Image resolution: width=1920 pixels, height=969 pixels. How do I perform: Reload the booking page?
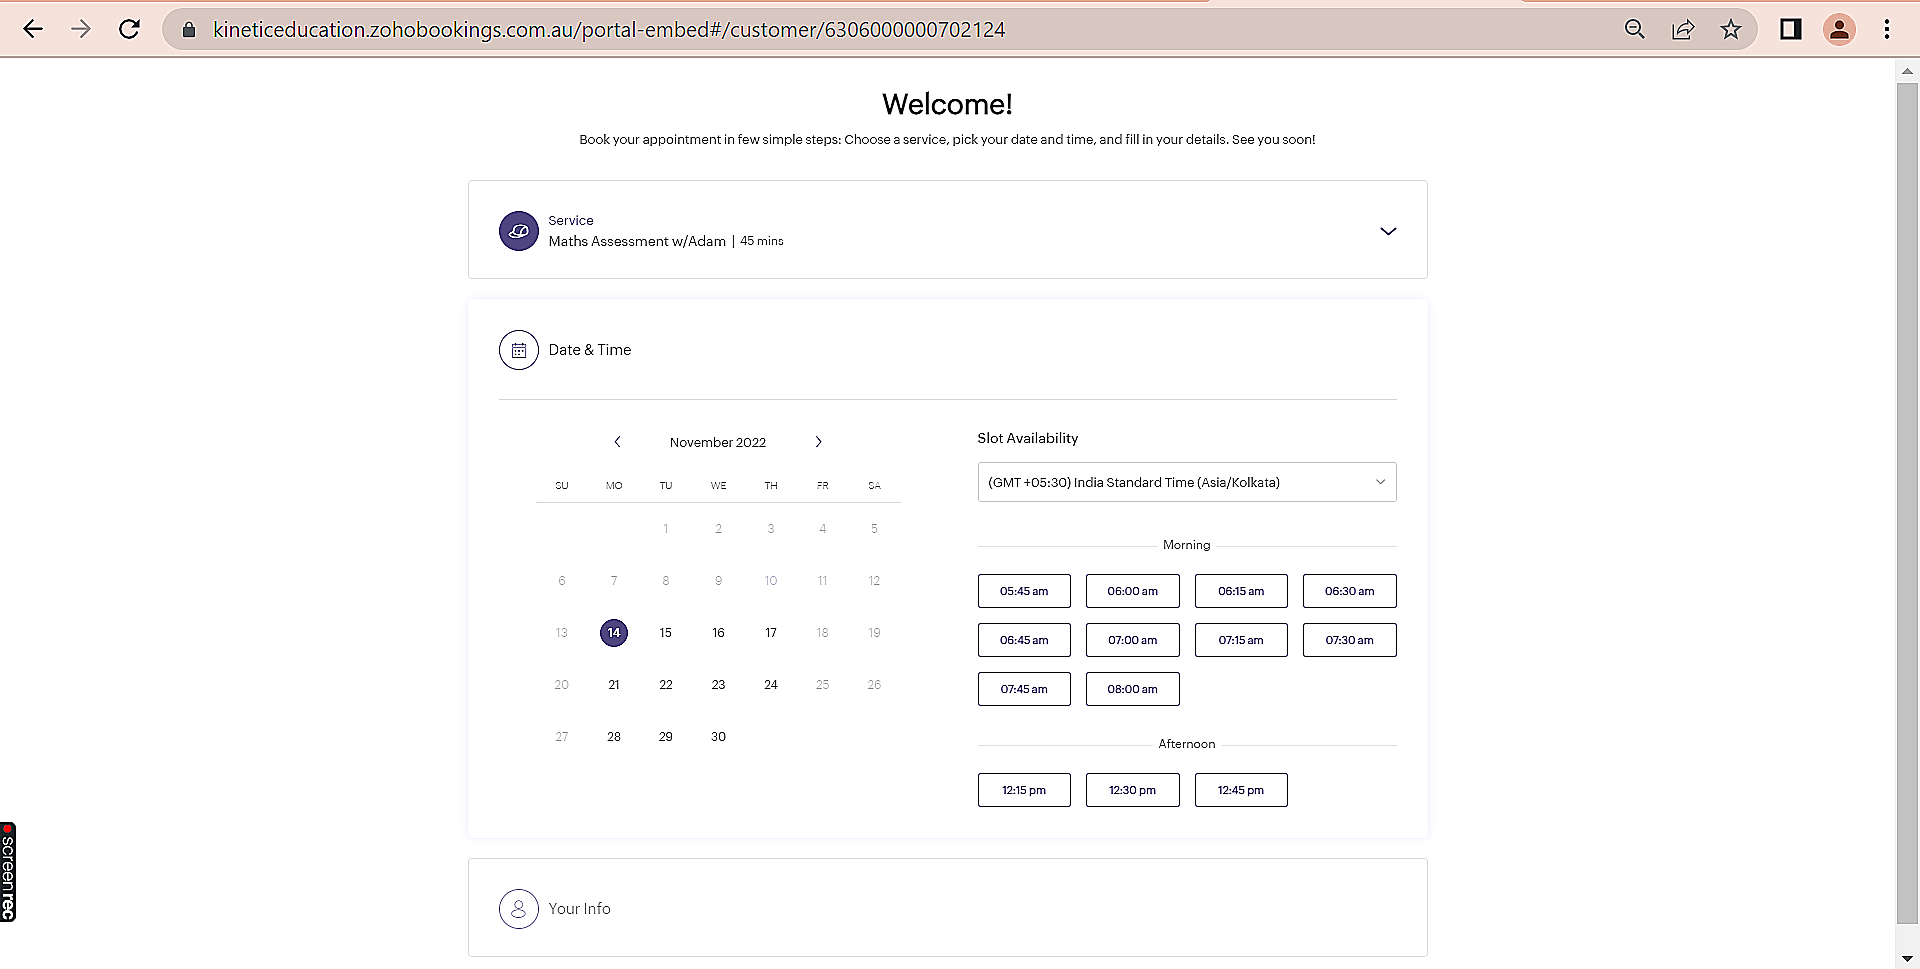(x=129, y=30)
